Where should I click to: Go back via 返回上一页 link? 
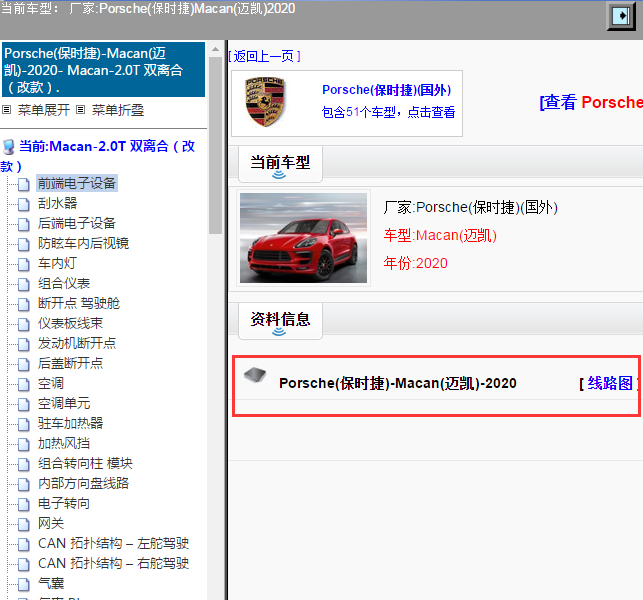[x=264, y=56]
